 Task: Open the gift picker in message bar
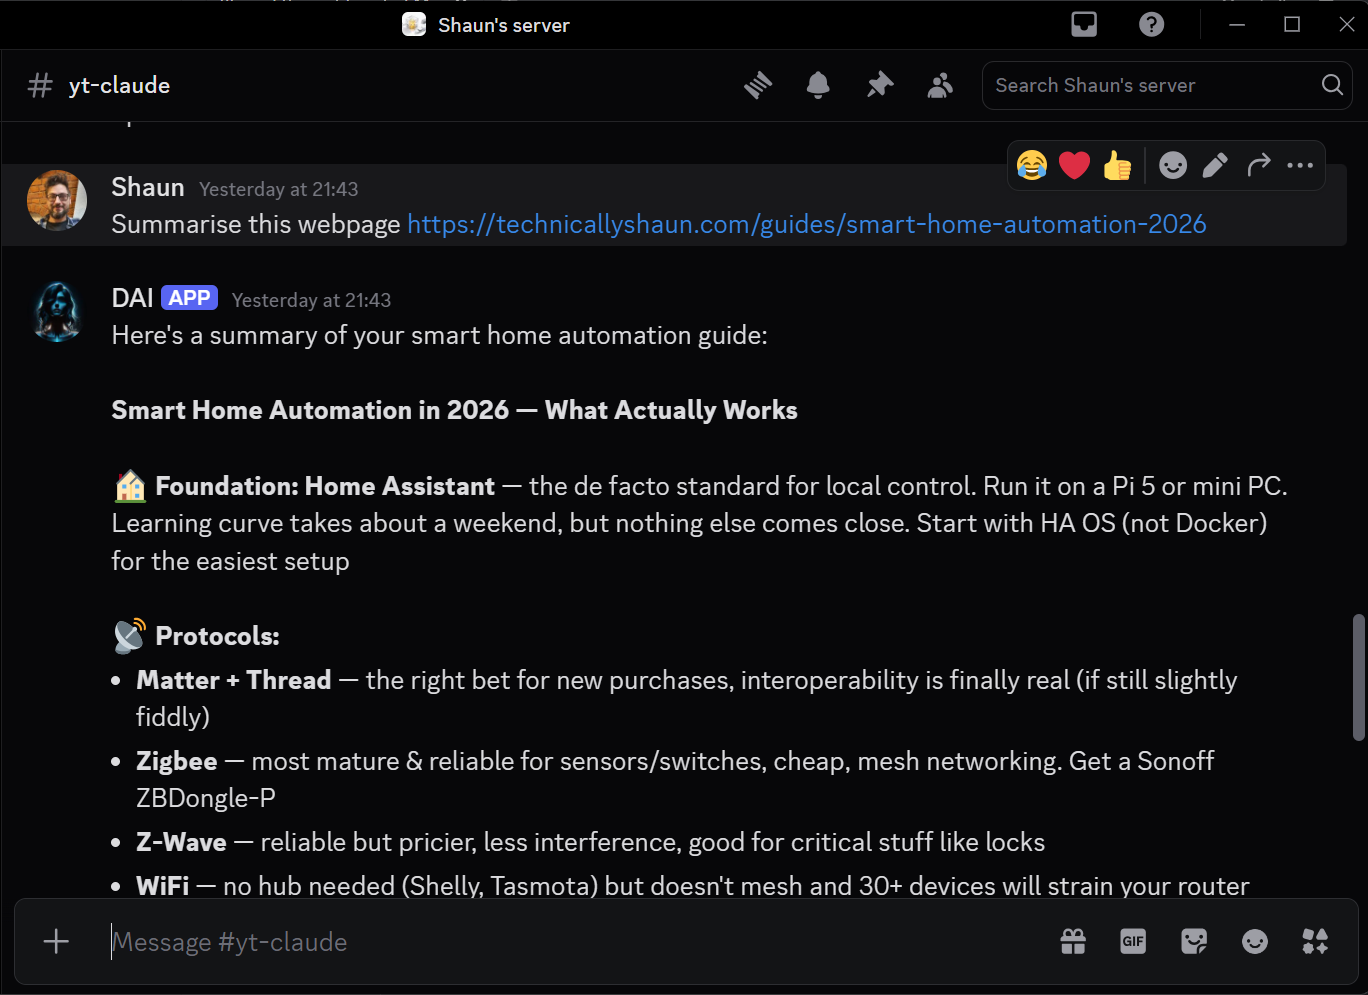[1072, 941]
